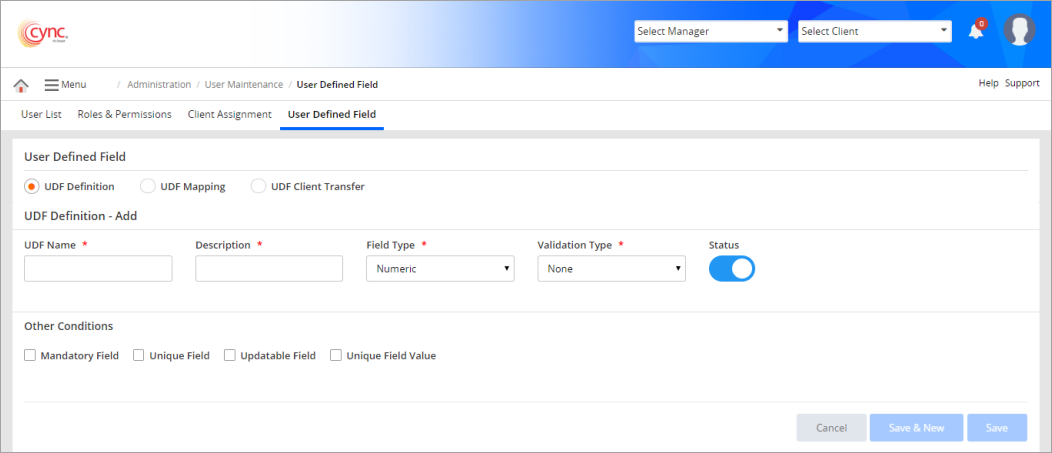Open the notifications bell icon

tap(975, 31)
